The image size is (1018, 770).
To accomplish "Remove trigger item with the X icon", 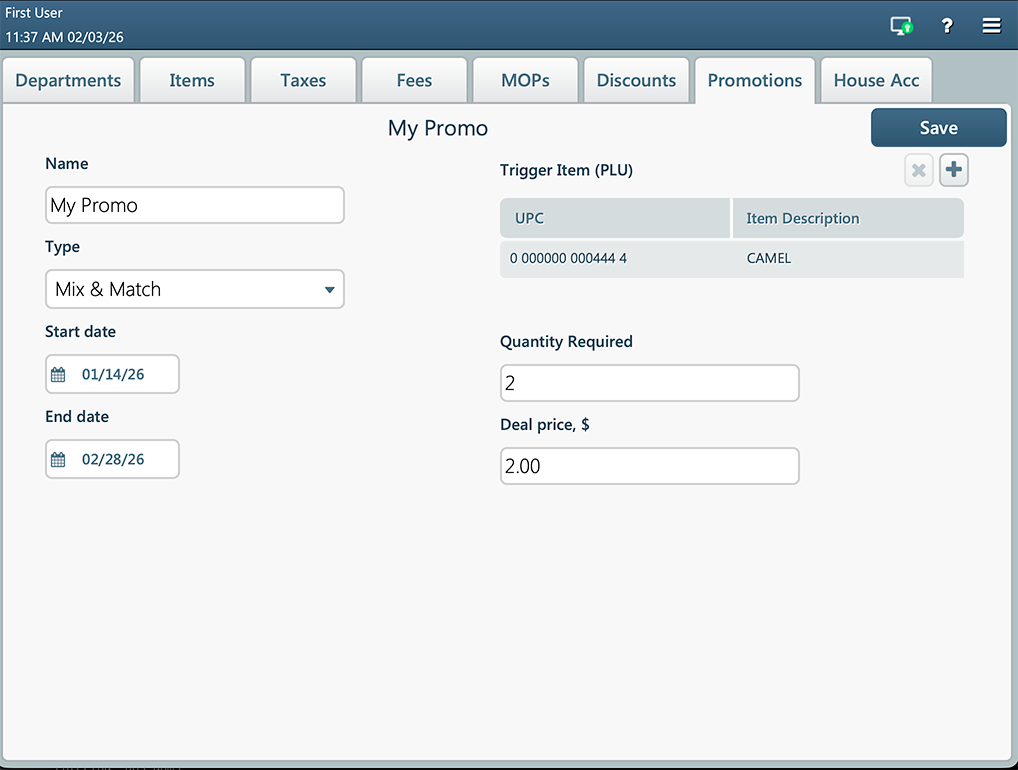I will 919,171.
